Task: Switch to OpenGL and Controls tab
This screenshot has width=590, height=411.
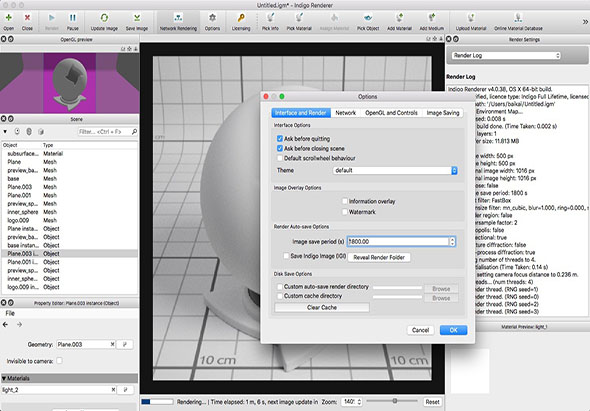Action: (x=391, y=113)
